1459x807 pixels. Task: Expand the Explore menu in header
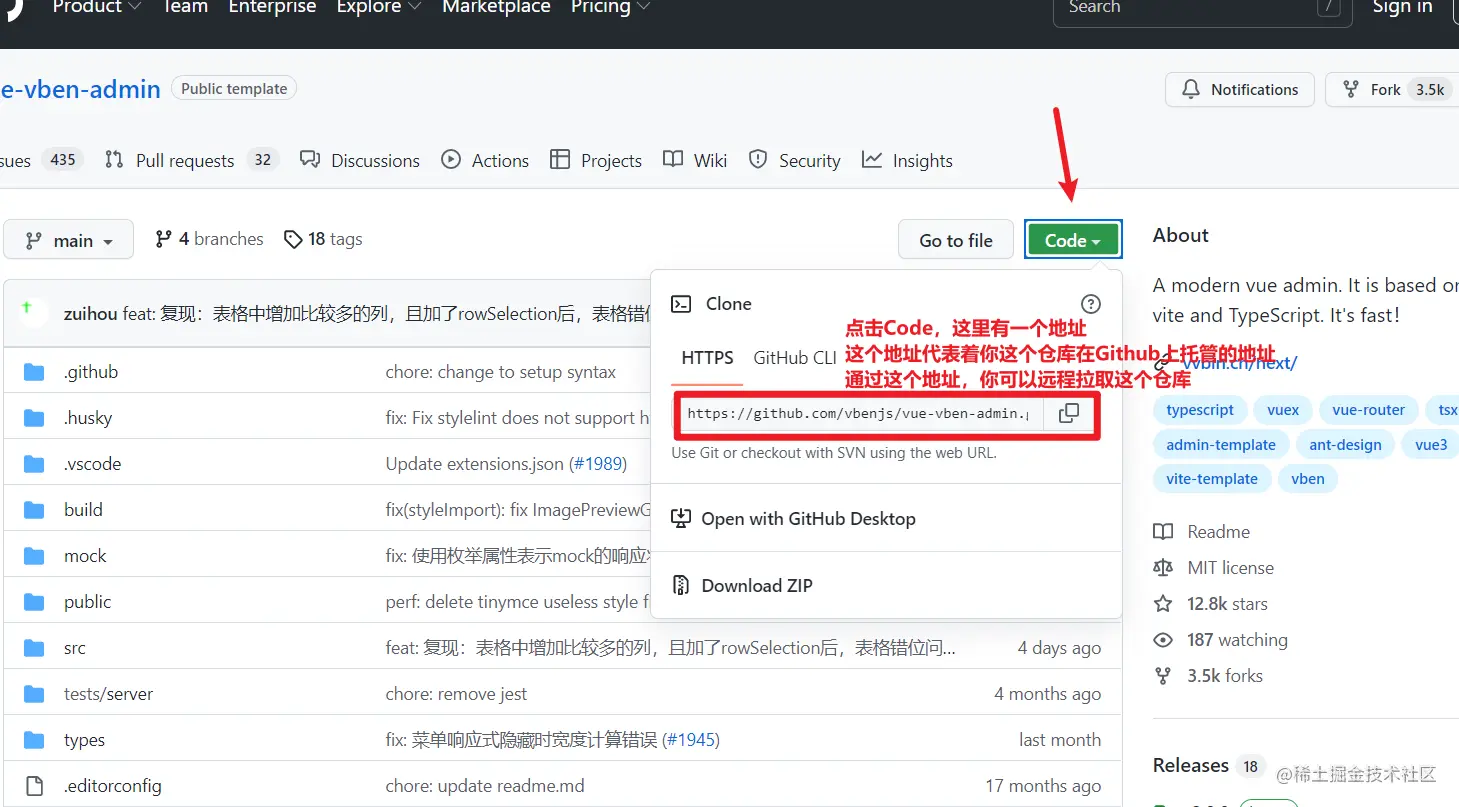pos(378,7)
